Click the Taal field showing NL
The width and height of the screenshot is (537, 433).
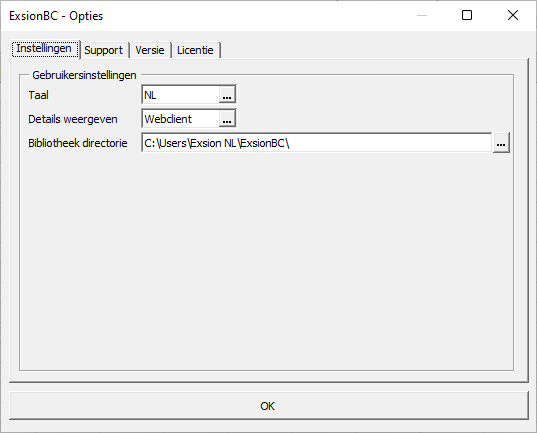[180, 95]
